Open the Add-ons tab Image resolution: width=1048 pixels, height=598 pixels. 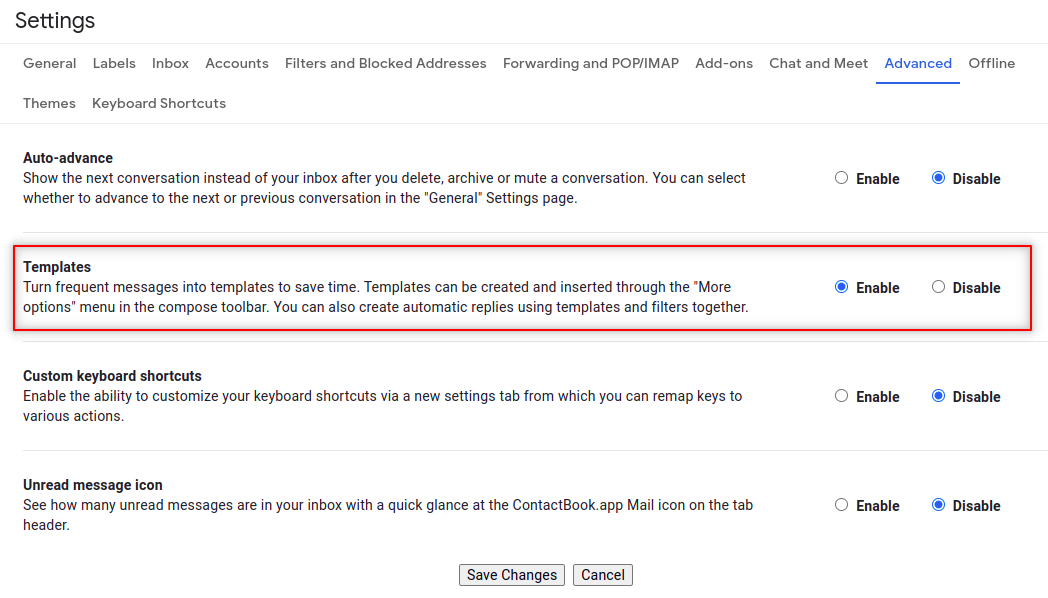[724, 63]
